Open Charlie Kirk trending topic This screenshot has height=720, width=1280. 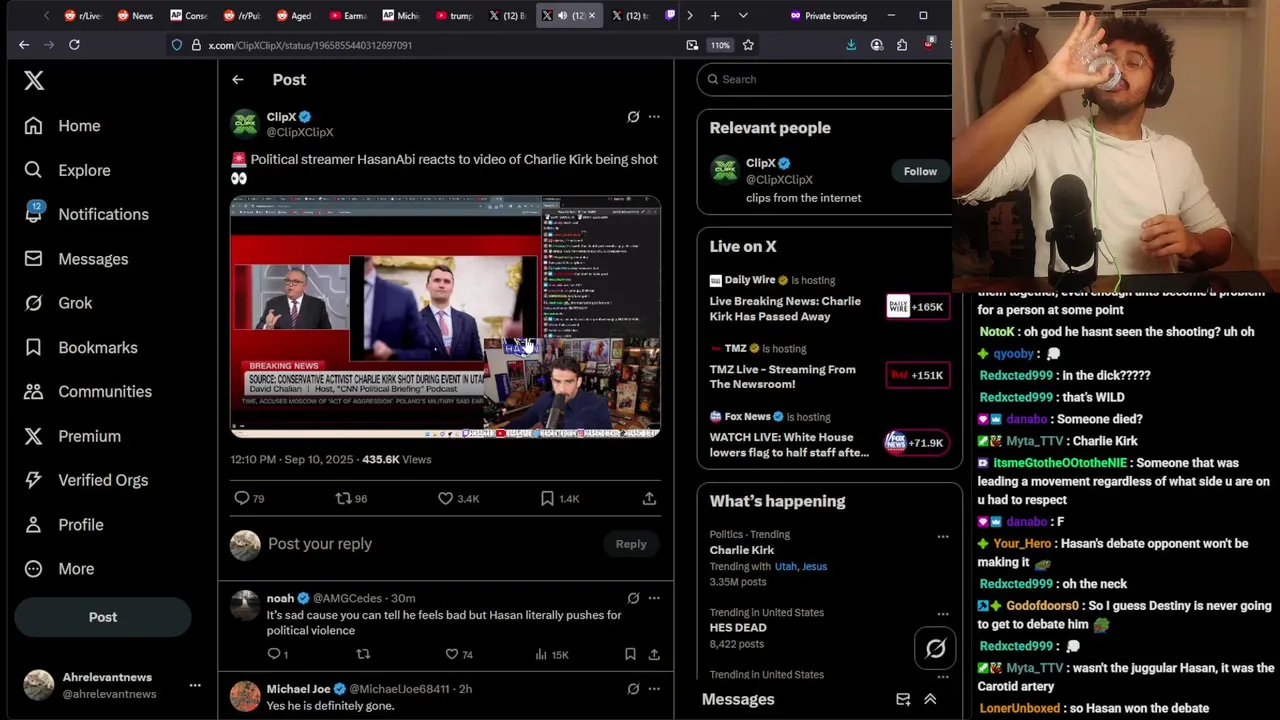[742, 550]
